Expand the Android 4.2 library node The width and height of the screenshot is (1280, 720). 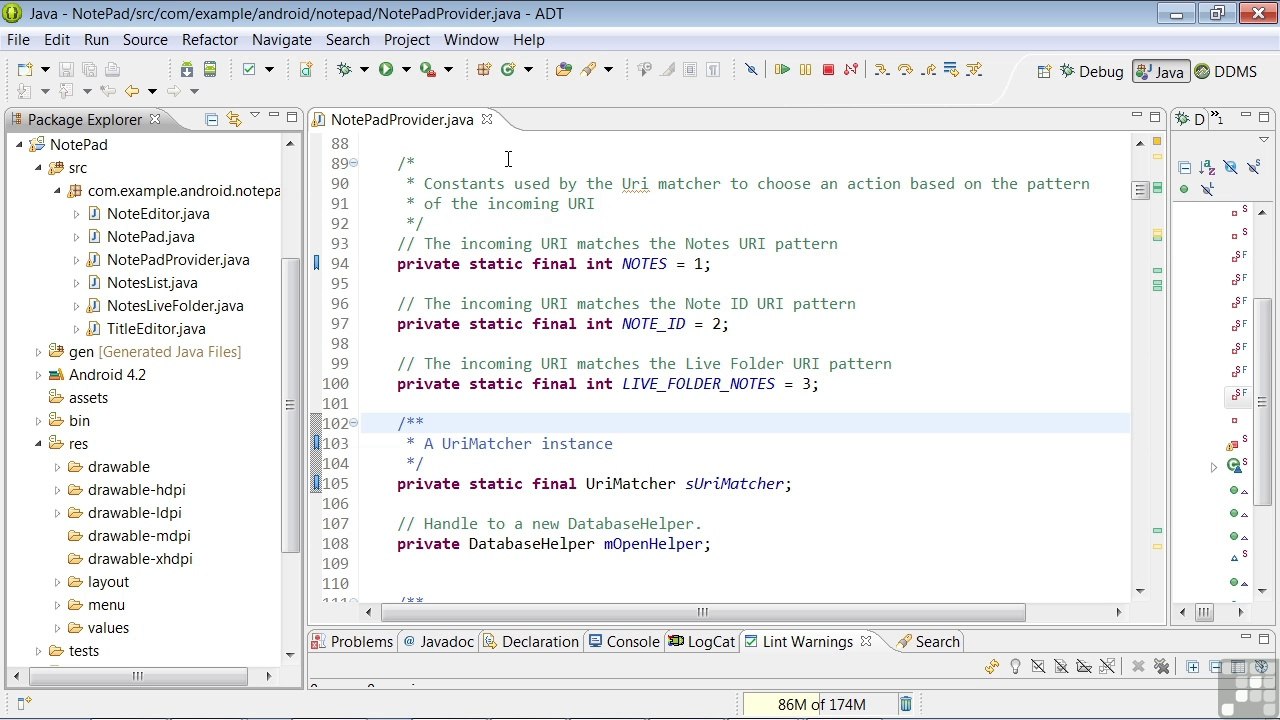point(38,374)
